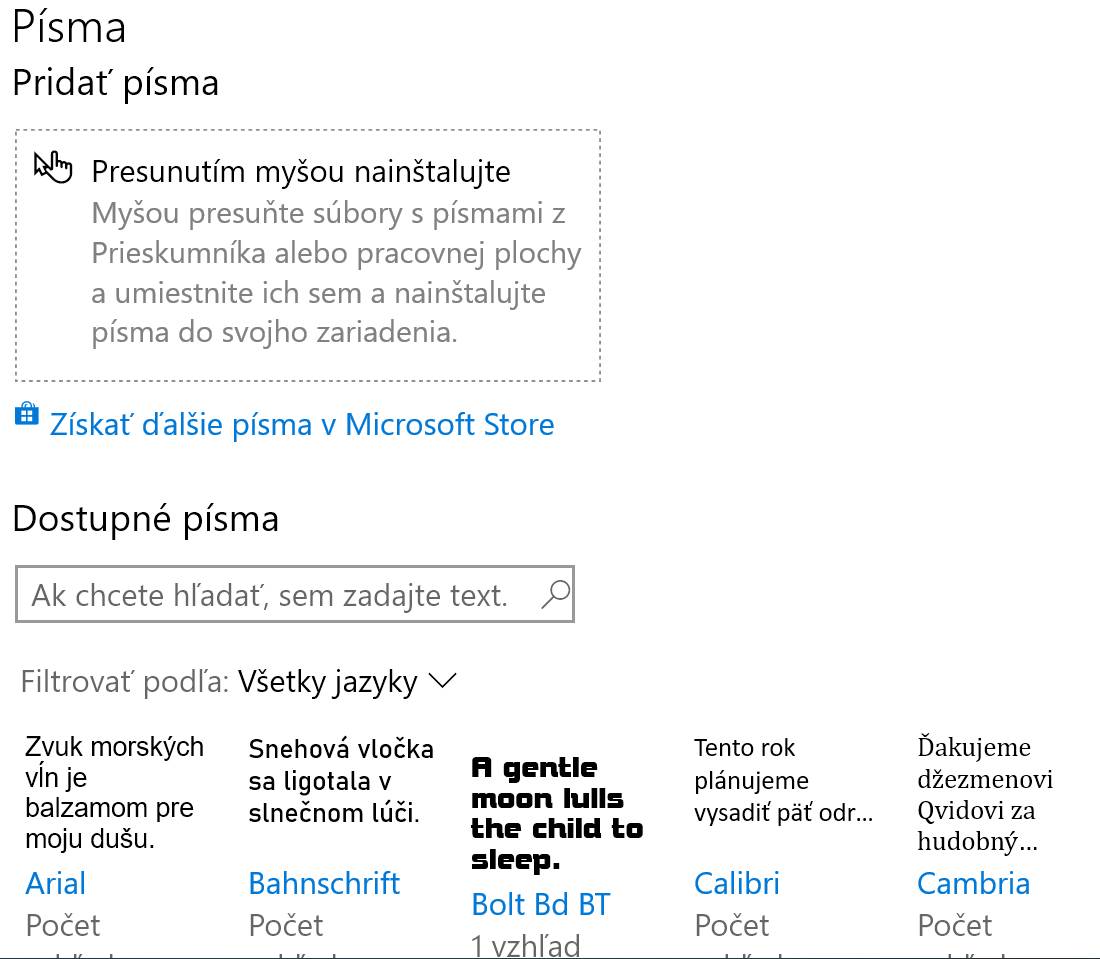Click the Filtrovať podľa label

coord(125,682)
